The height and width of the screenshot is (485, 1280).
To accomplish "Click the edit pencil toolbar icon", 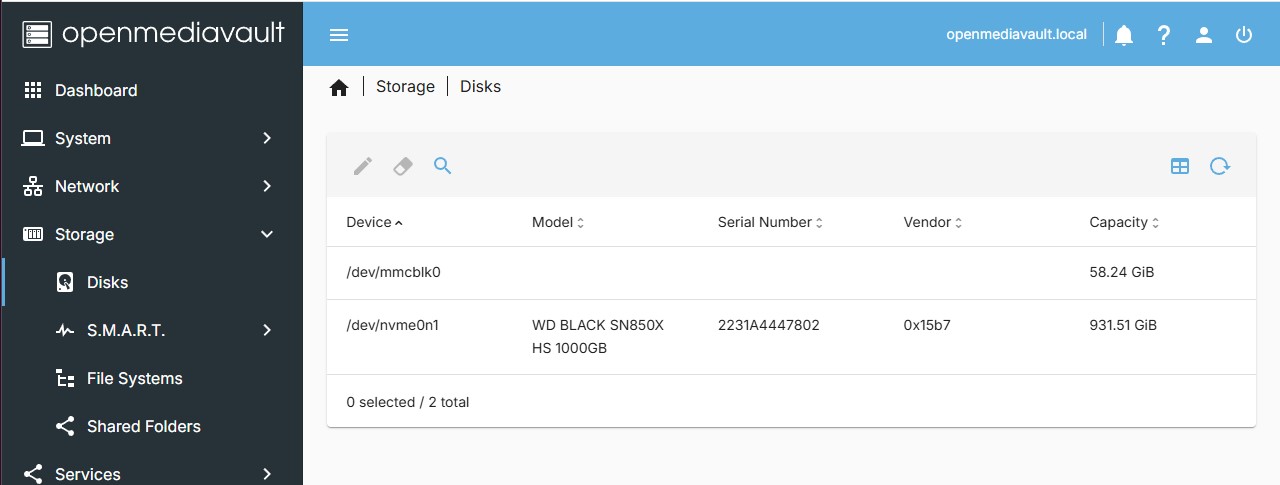I will click(363, 166).
